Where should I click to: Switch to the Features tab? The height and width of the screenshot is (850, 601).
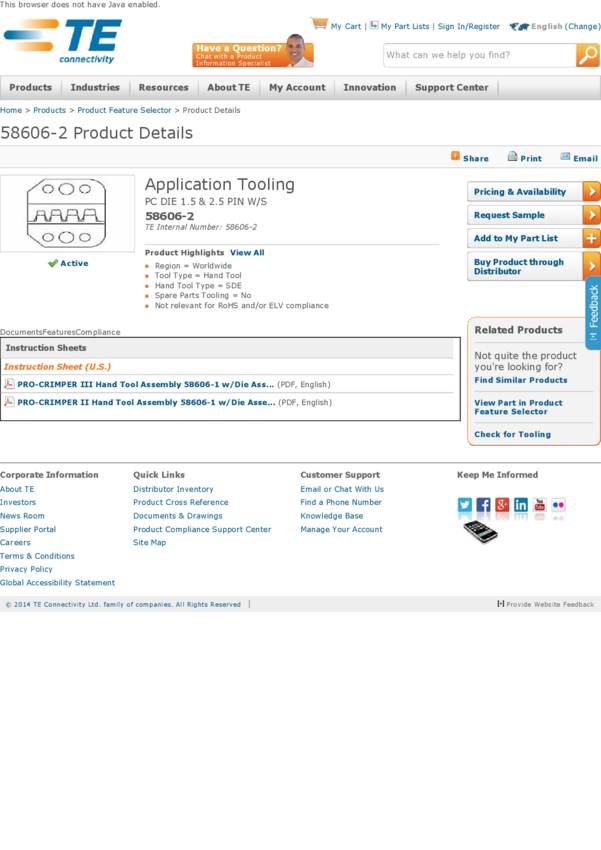(x=59, y=332)
